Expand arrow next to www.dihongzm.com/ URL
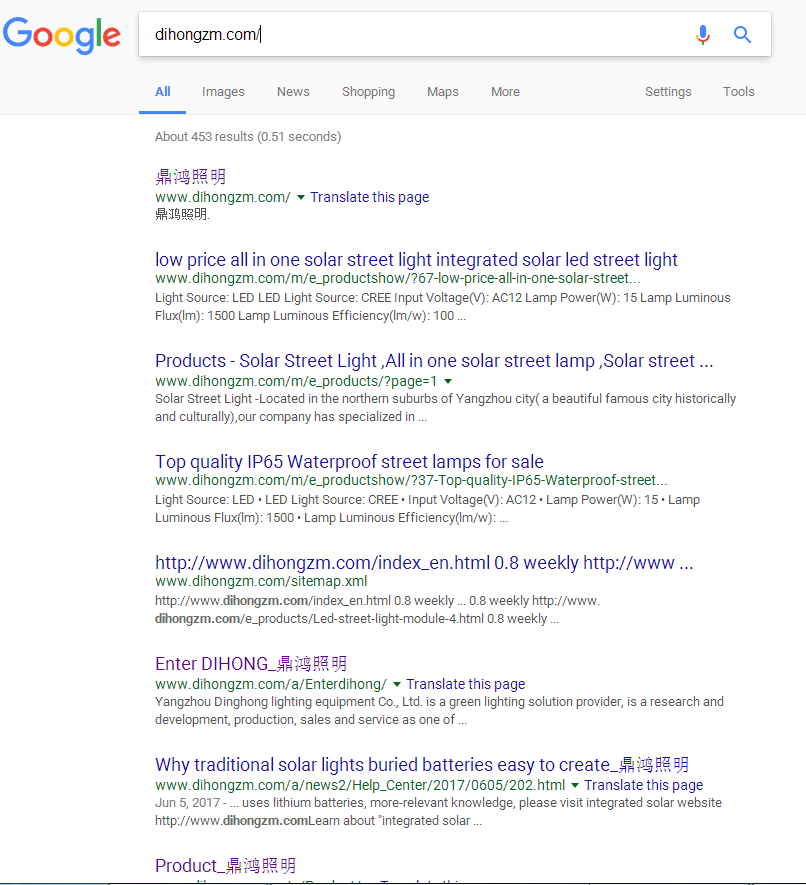 [x=301, y=198]
